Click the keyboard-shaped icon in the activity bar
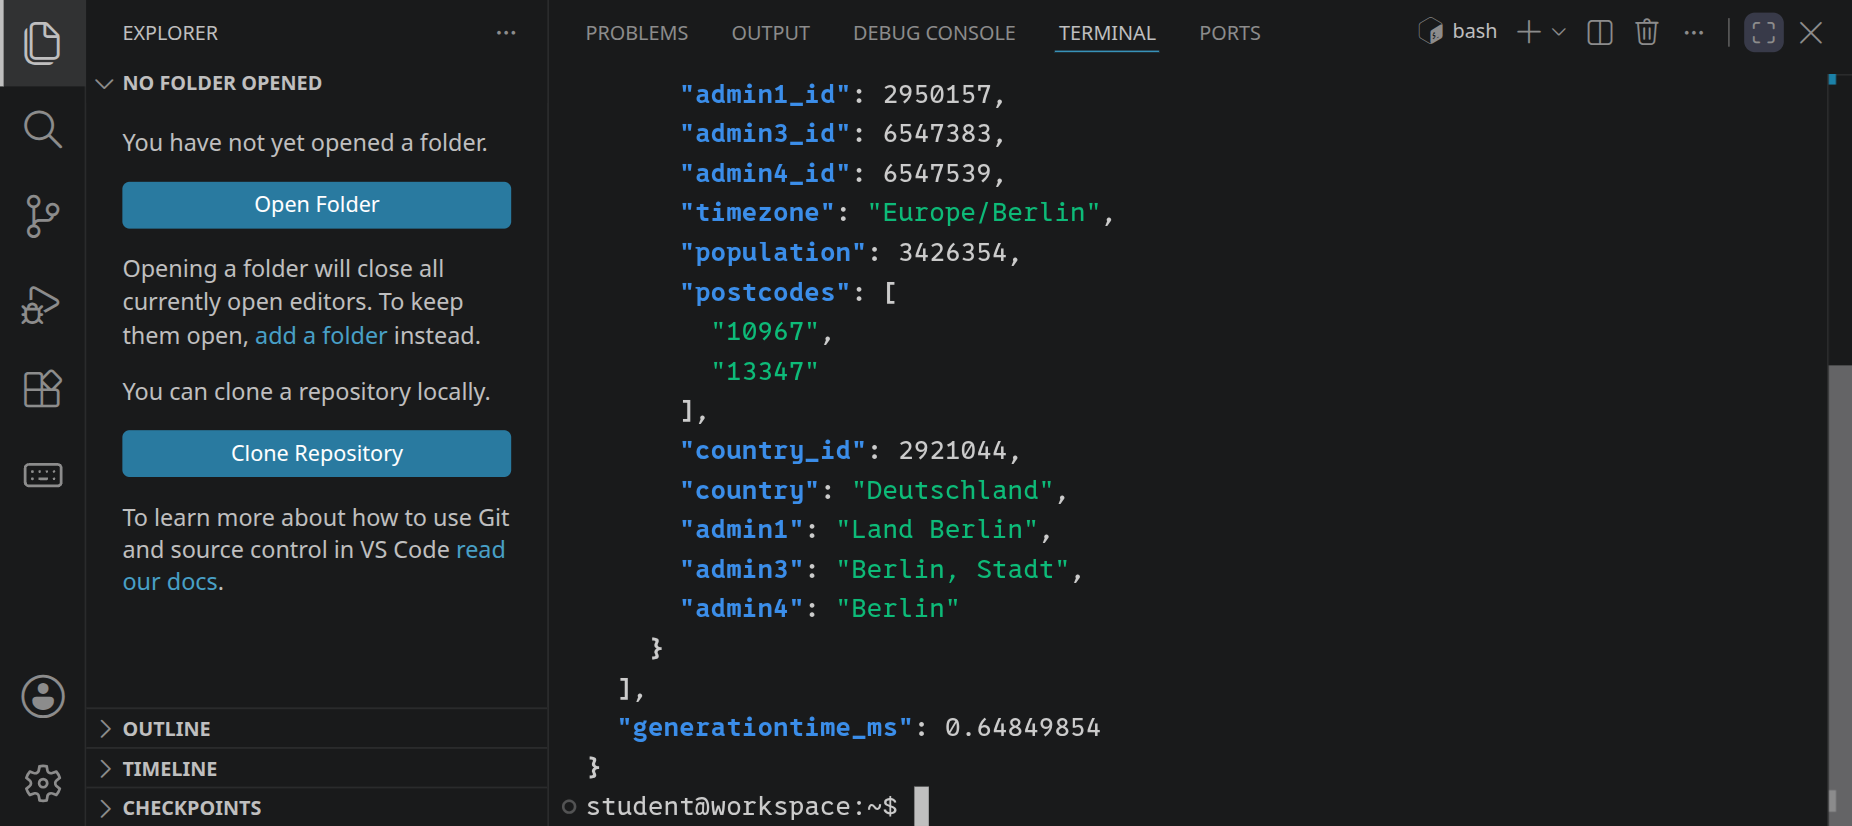The height and width of the screenshot is (826, 1852). pos(42,475)
